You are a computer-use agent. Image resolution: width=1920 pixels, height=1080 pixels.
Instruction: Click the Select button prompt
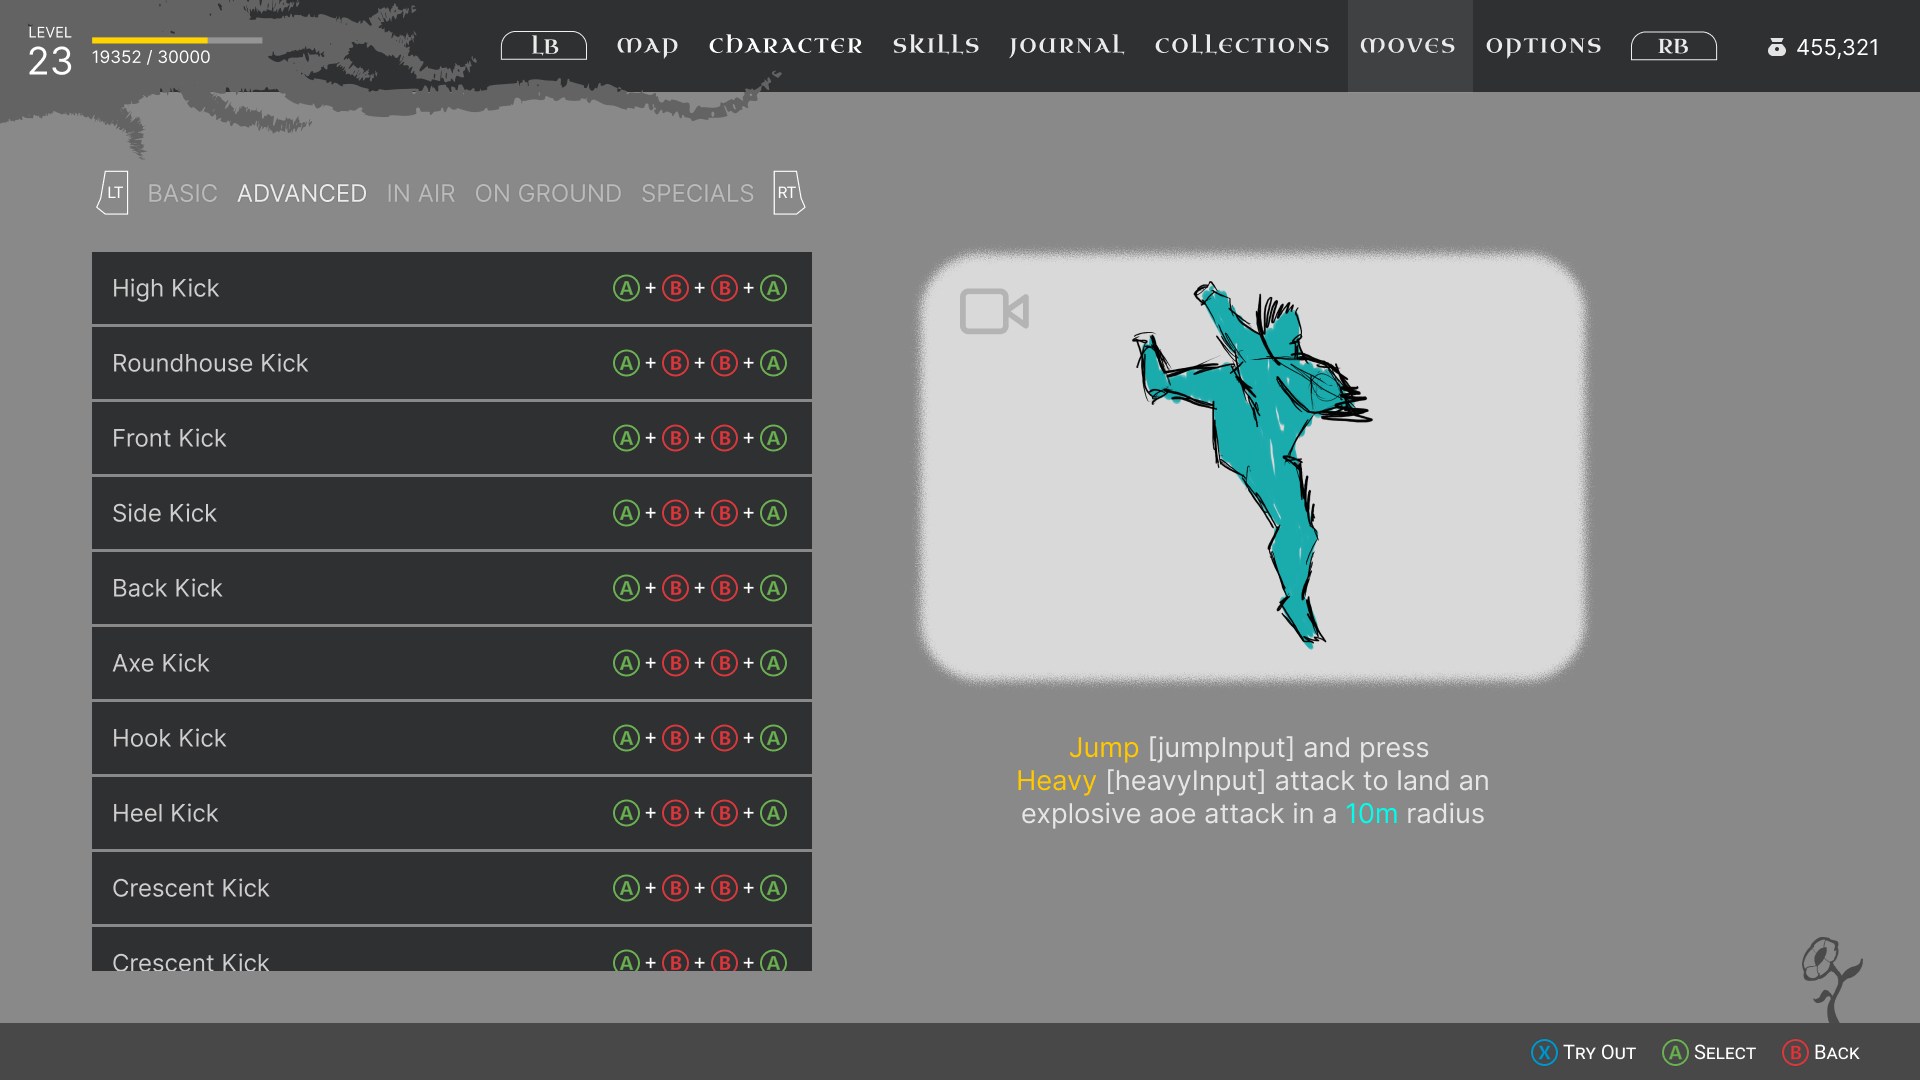click(x=1709, y=1052)
